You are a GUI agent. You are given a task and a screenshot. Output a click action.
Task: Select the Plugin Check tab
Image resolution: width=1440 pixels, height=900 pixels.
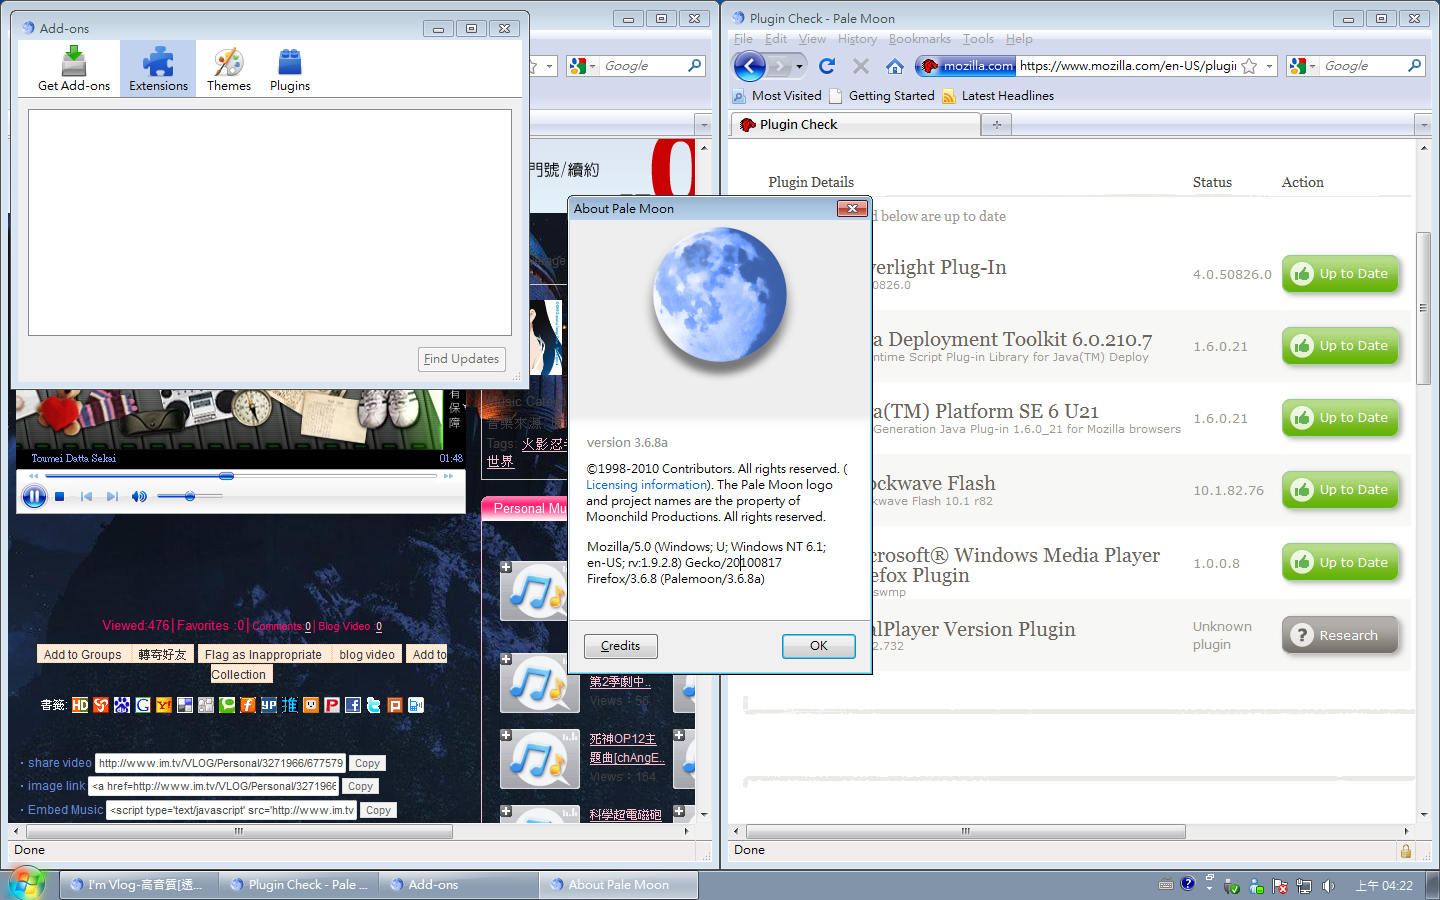point(855,125)
